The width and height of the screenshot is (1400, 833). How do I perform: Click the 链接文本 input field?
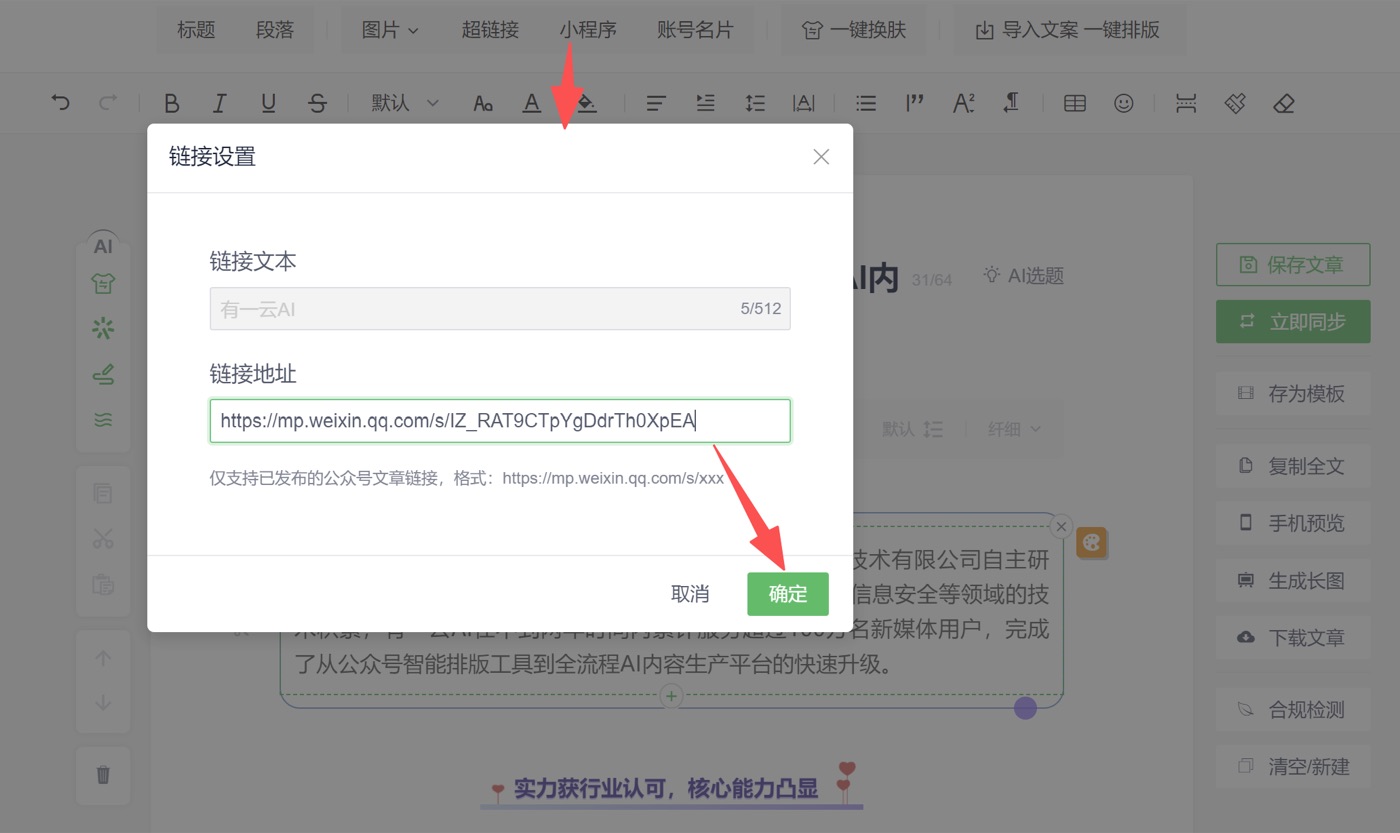pos(500,309)
